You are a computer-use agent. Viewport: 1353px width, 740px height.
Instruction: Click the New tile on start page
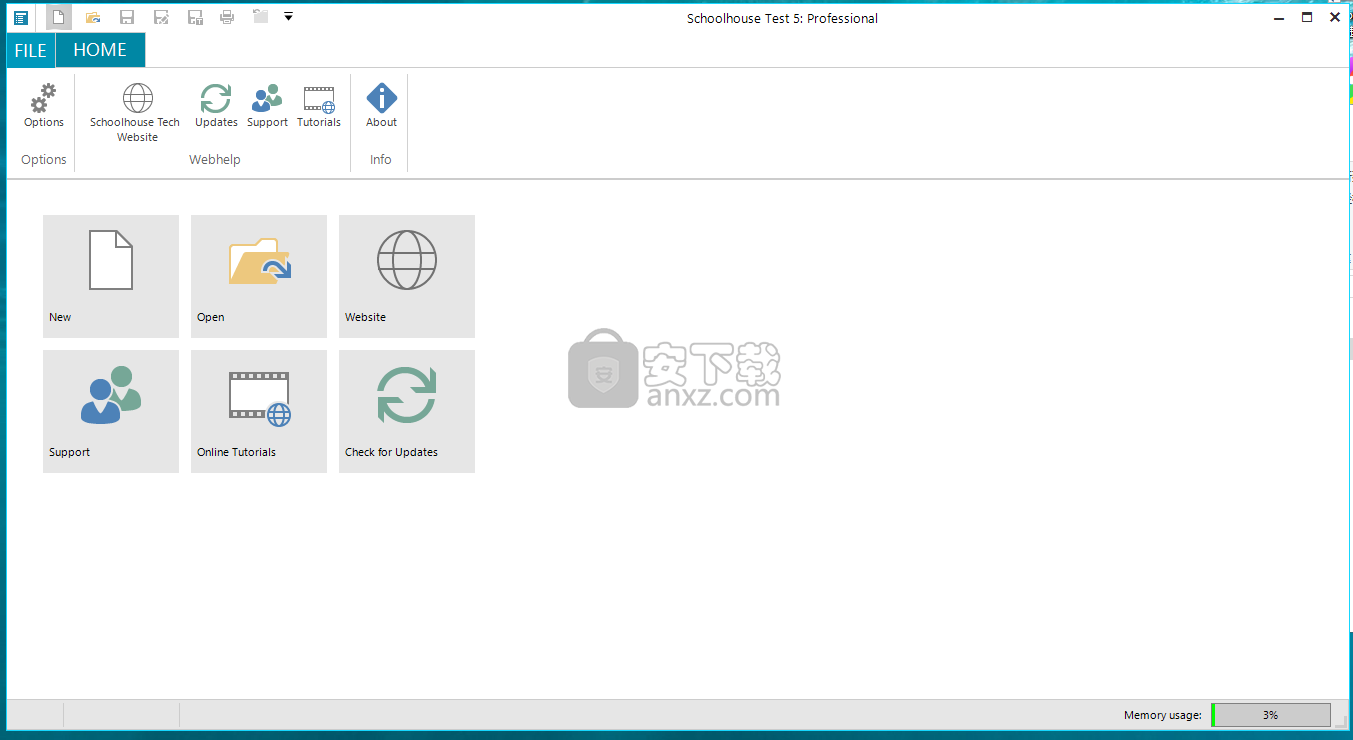point(111,276)
